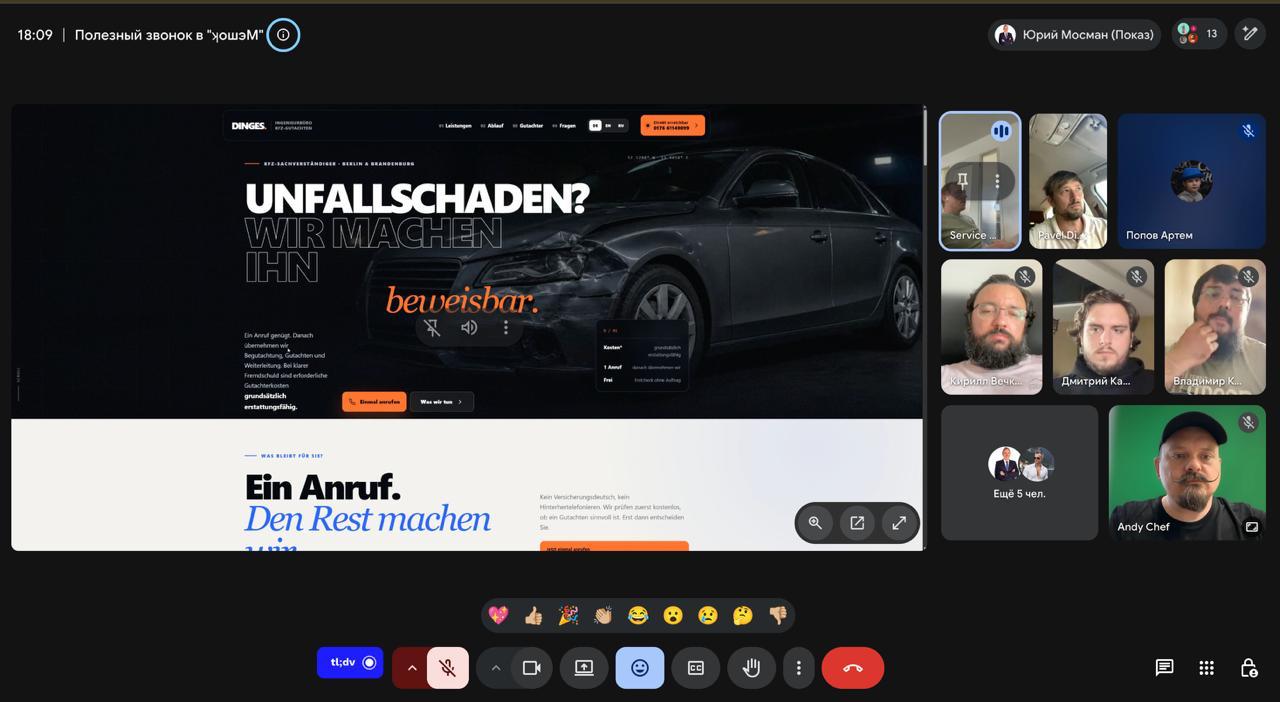Click the audio indicator on Service tile
1280x702 pixels.
tap(1001, 131)
